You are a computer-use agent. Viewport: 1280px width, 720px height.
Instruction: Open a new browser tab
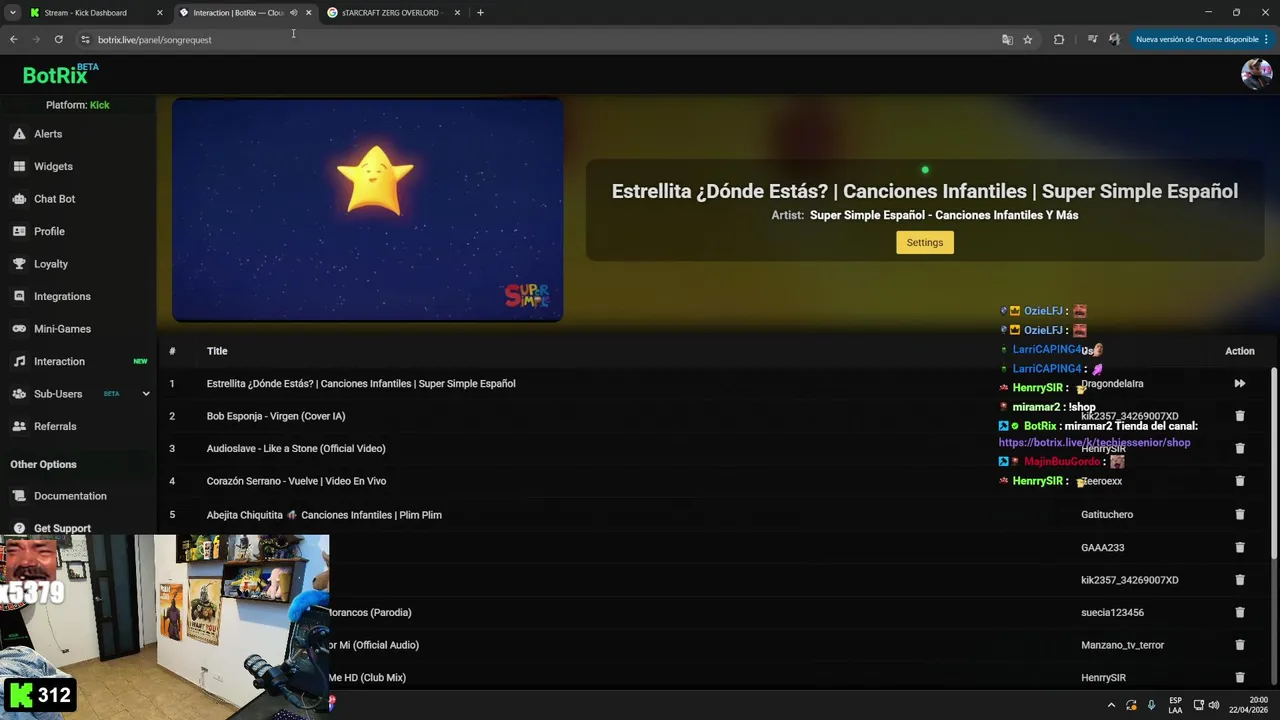[480, 13]
